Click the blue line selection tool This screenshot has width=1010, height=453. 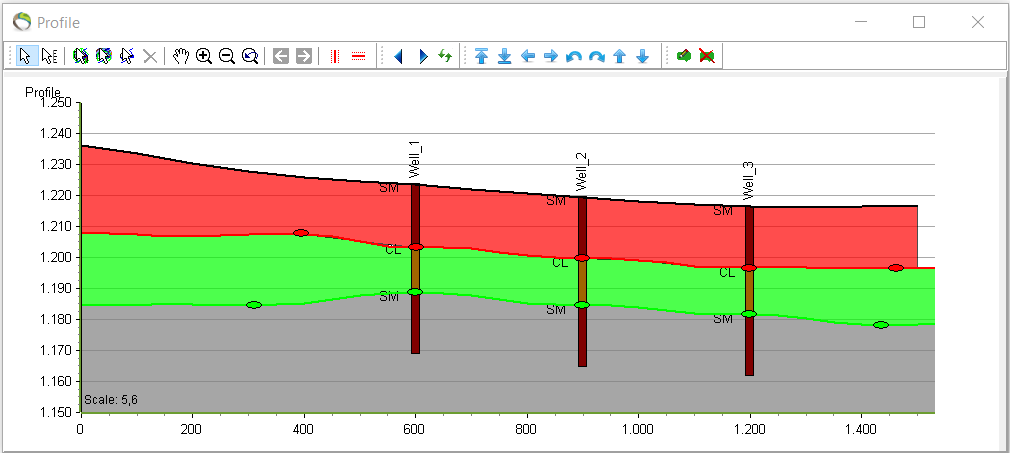(x=126, y=56)
